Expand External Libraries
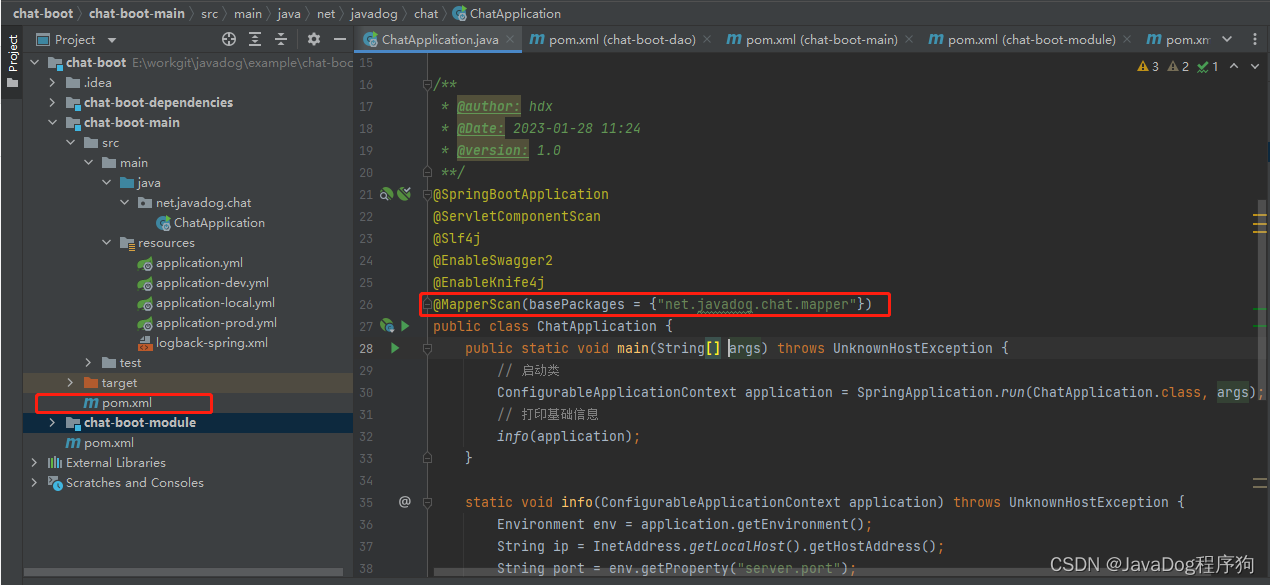 pos(35,462)
